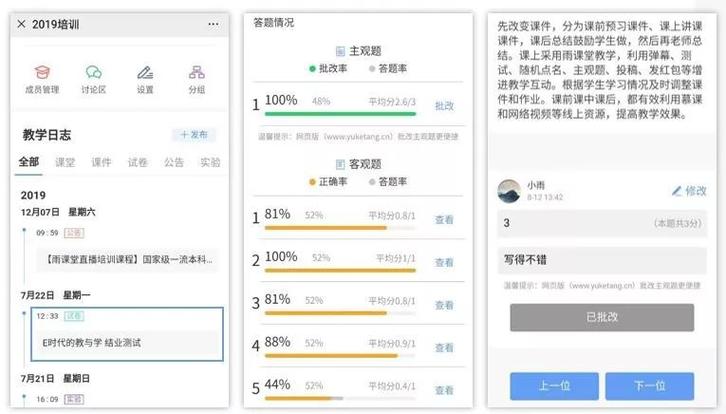Go to 上一位 previous student
The width and height of the screenshot is (726, 414).
coord(554,386)
